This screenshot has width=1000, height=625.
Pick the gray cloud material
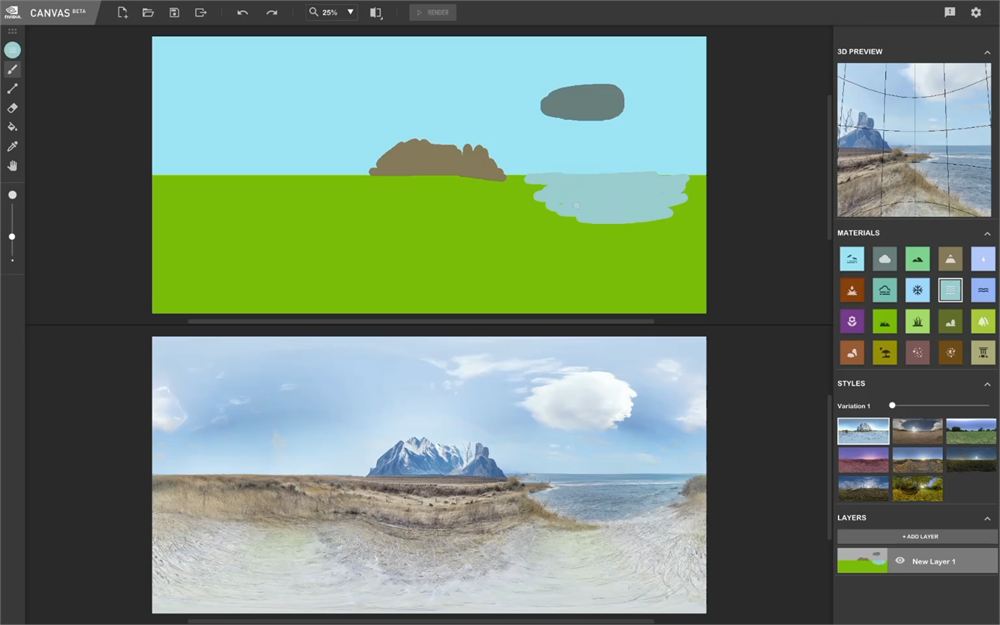point(885,259)
